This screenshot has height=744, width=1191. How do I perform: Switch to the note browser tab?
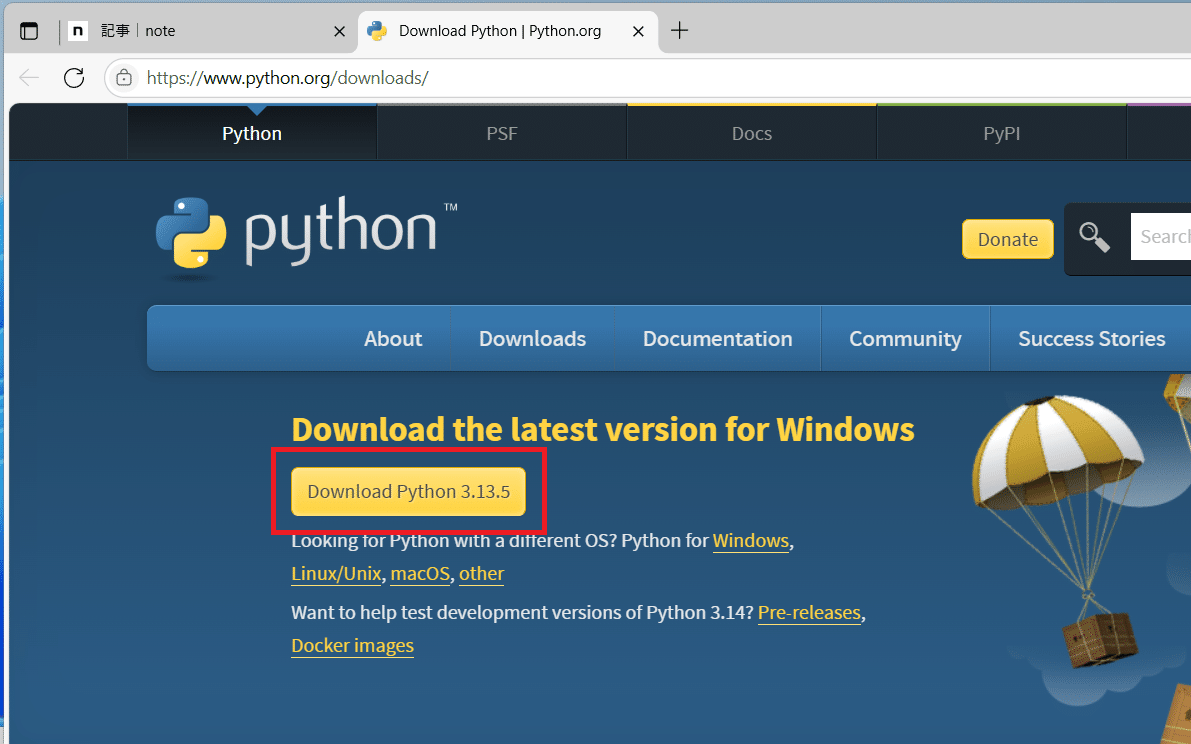[200, 31]
